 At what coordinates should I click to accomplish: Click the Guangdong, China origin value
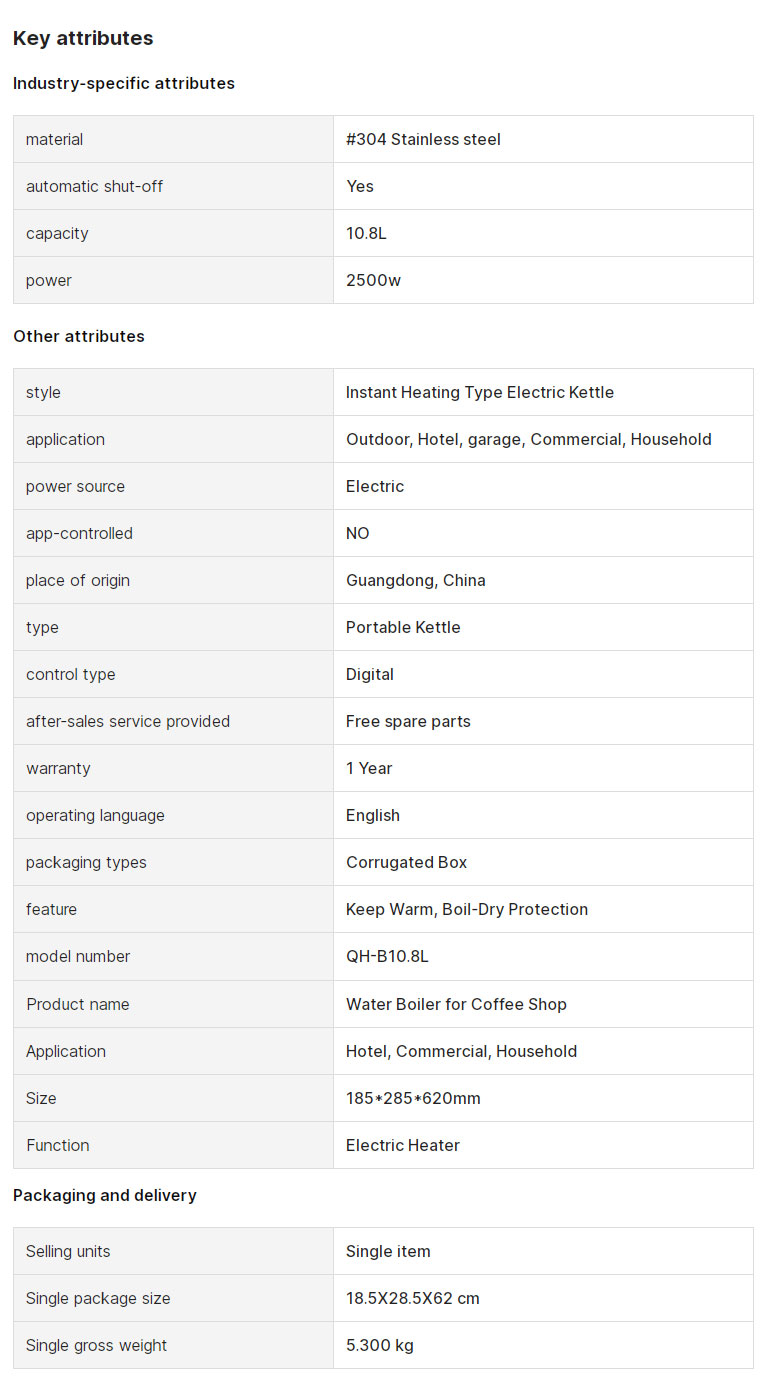click(x=416, y=580)
